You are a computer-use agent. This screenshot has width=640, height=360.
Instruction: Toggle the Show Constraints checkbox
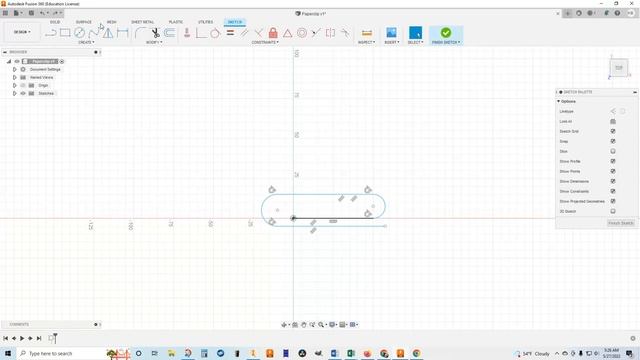[x=613, y=191]
